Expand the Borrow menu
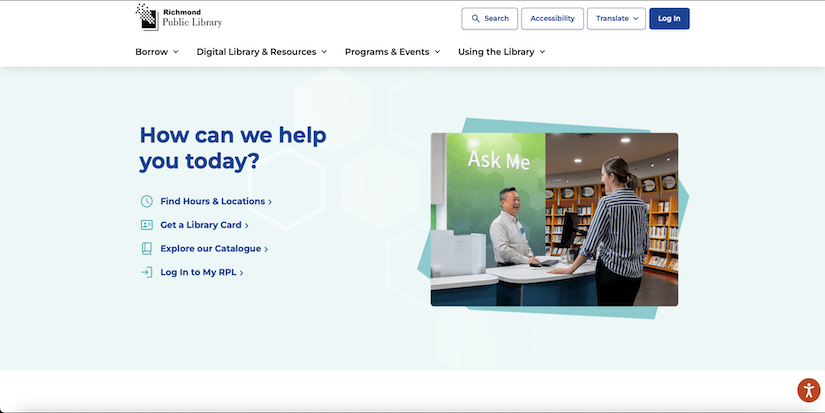The image size is (825, 413). point(157,52)
